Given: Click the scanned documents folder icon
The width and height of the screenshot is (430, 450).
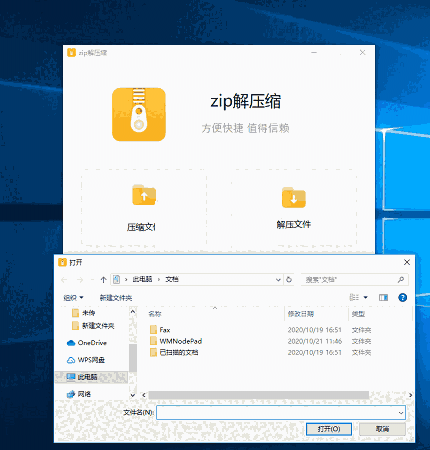Looking at the screenshot, I should point(153,352).
